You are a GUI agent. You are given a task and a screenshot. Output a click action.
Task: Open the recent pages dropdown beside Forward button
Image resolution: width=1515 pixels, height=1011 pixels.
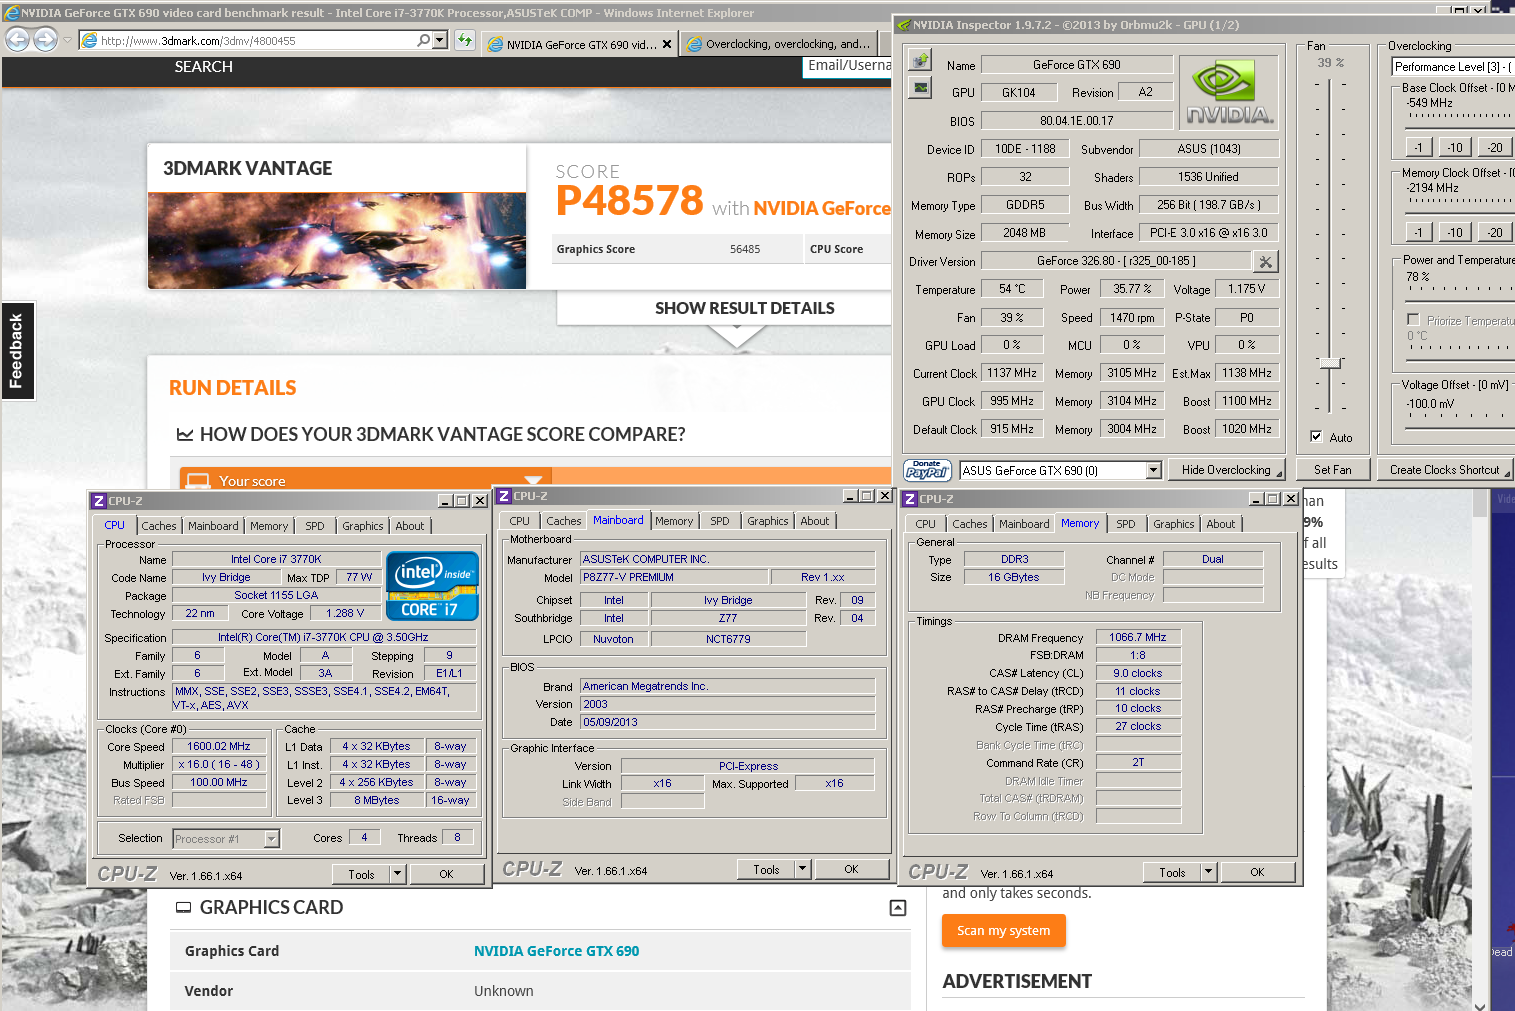point(67,40)
